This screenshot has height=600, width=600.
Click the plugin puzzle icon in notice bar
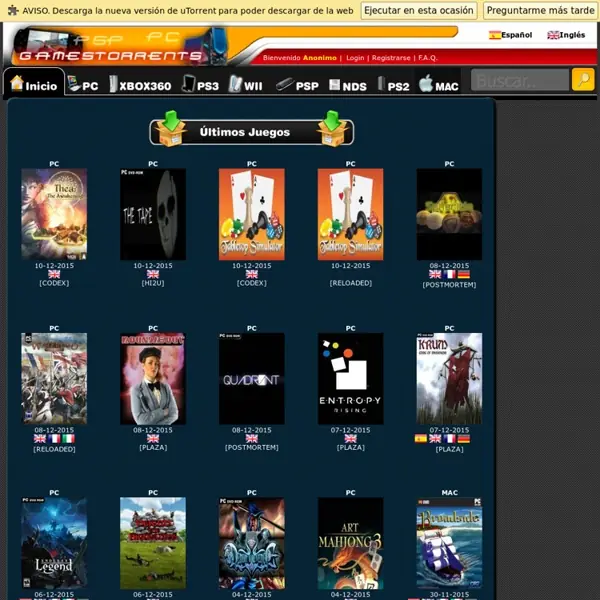[13, 10]
